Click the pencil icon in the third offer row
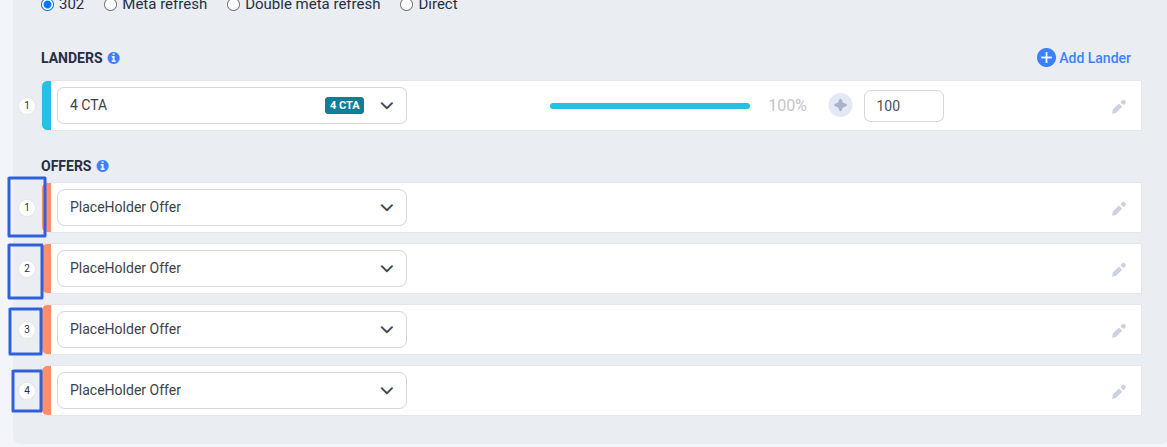 pyautogui.click(x=1119, y=330)
